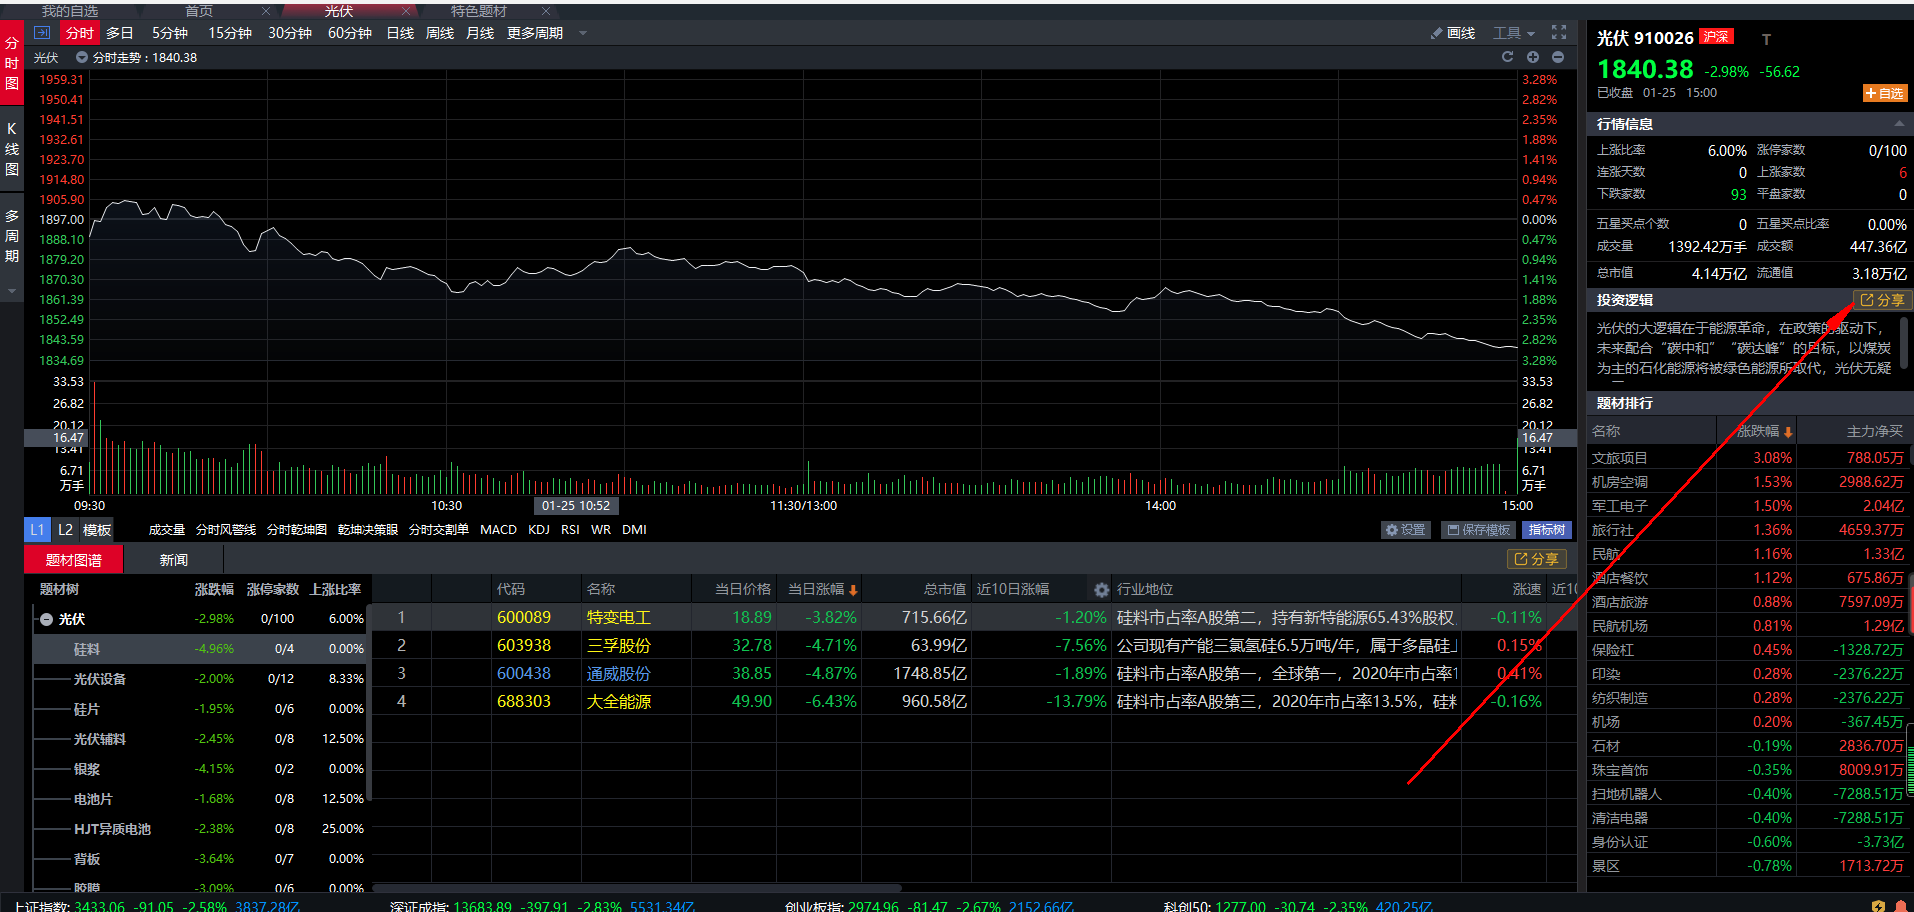Toggle fullscreen chart view icon
The width and height of the screenshot is (1914, 912).
click(1559, 33)
